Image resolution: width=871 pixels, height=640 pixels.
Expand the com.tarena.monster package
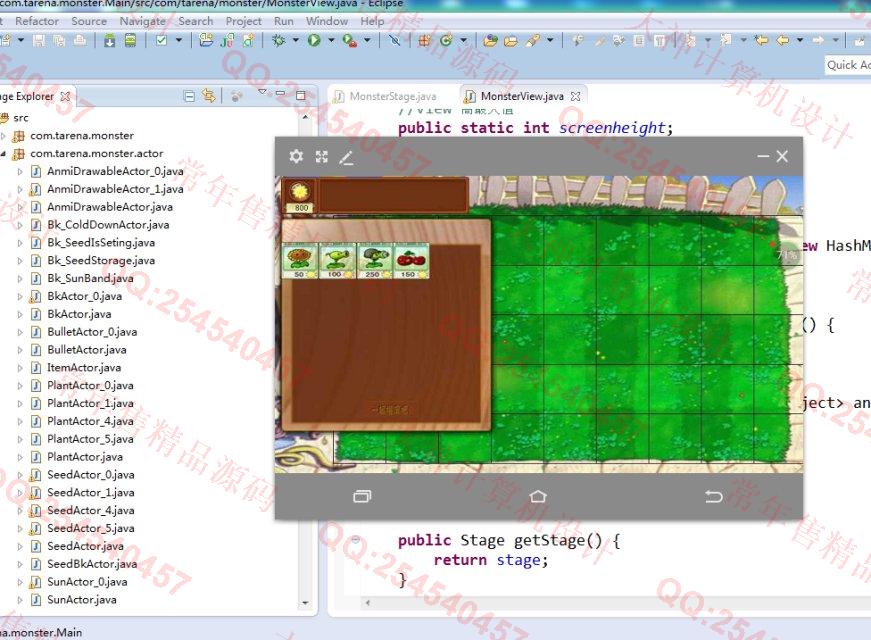[x=3, y=136]
